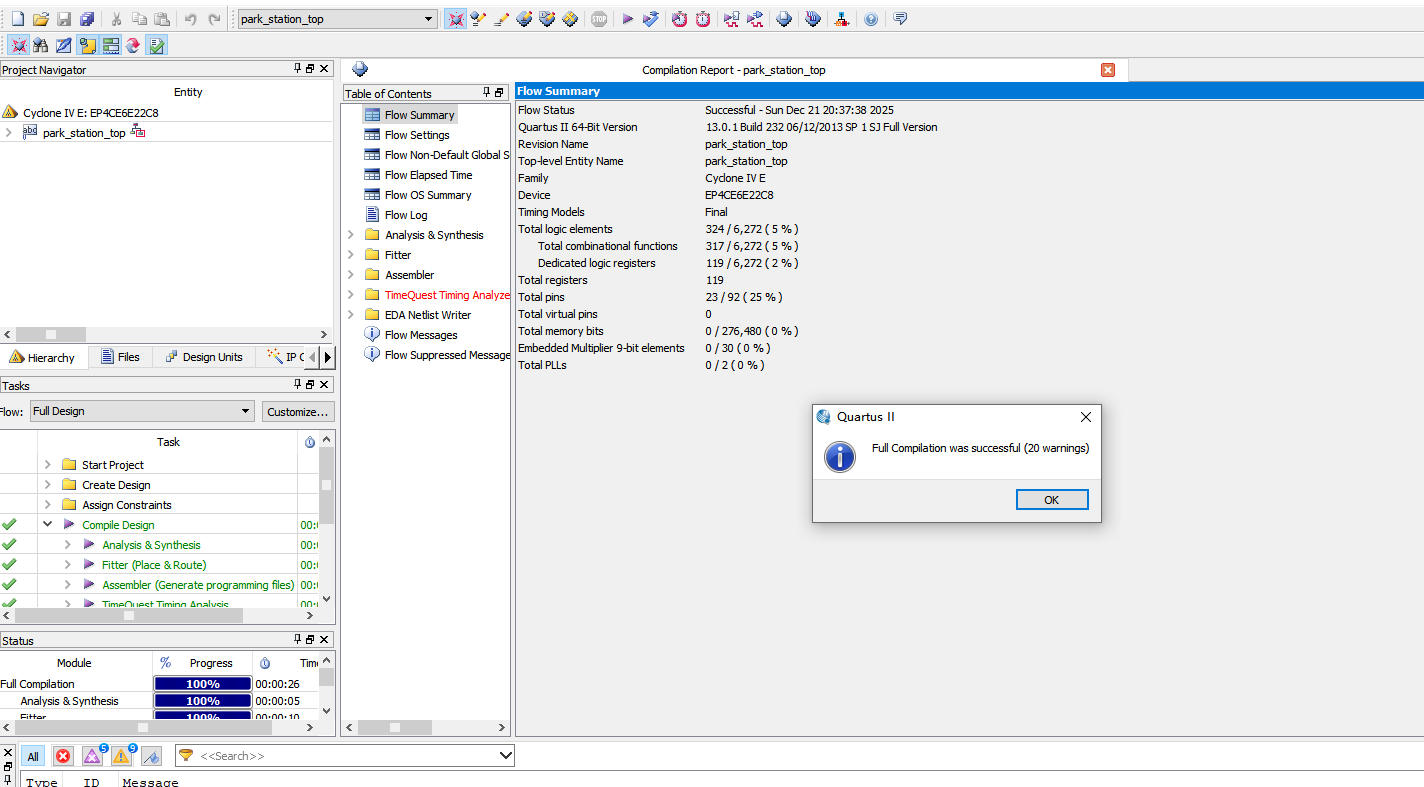The image size is (1424, 787).
Task: Click the yellow warning filter icon
Action: [123, 756]
